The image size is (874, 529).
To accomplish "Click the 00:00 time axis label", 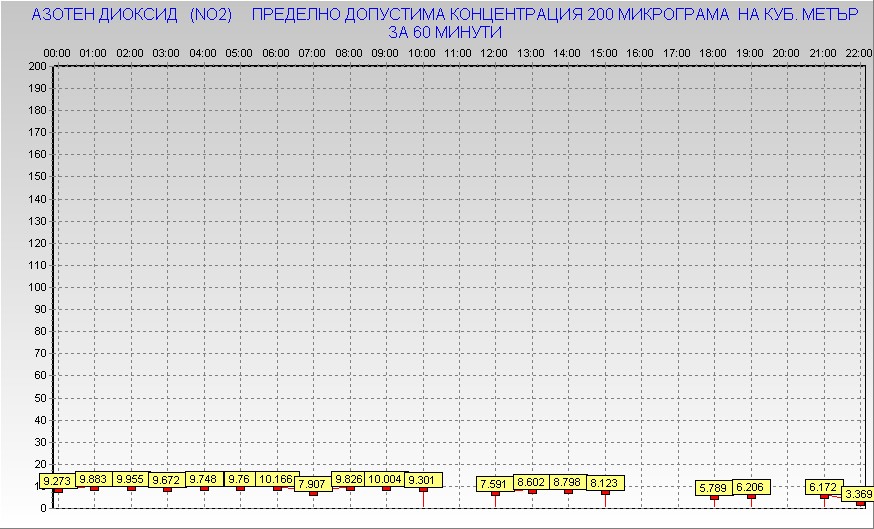I will 57,52.
